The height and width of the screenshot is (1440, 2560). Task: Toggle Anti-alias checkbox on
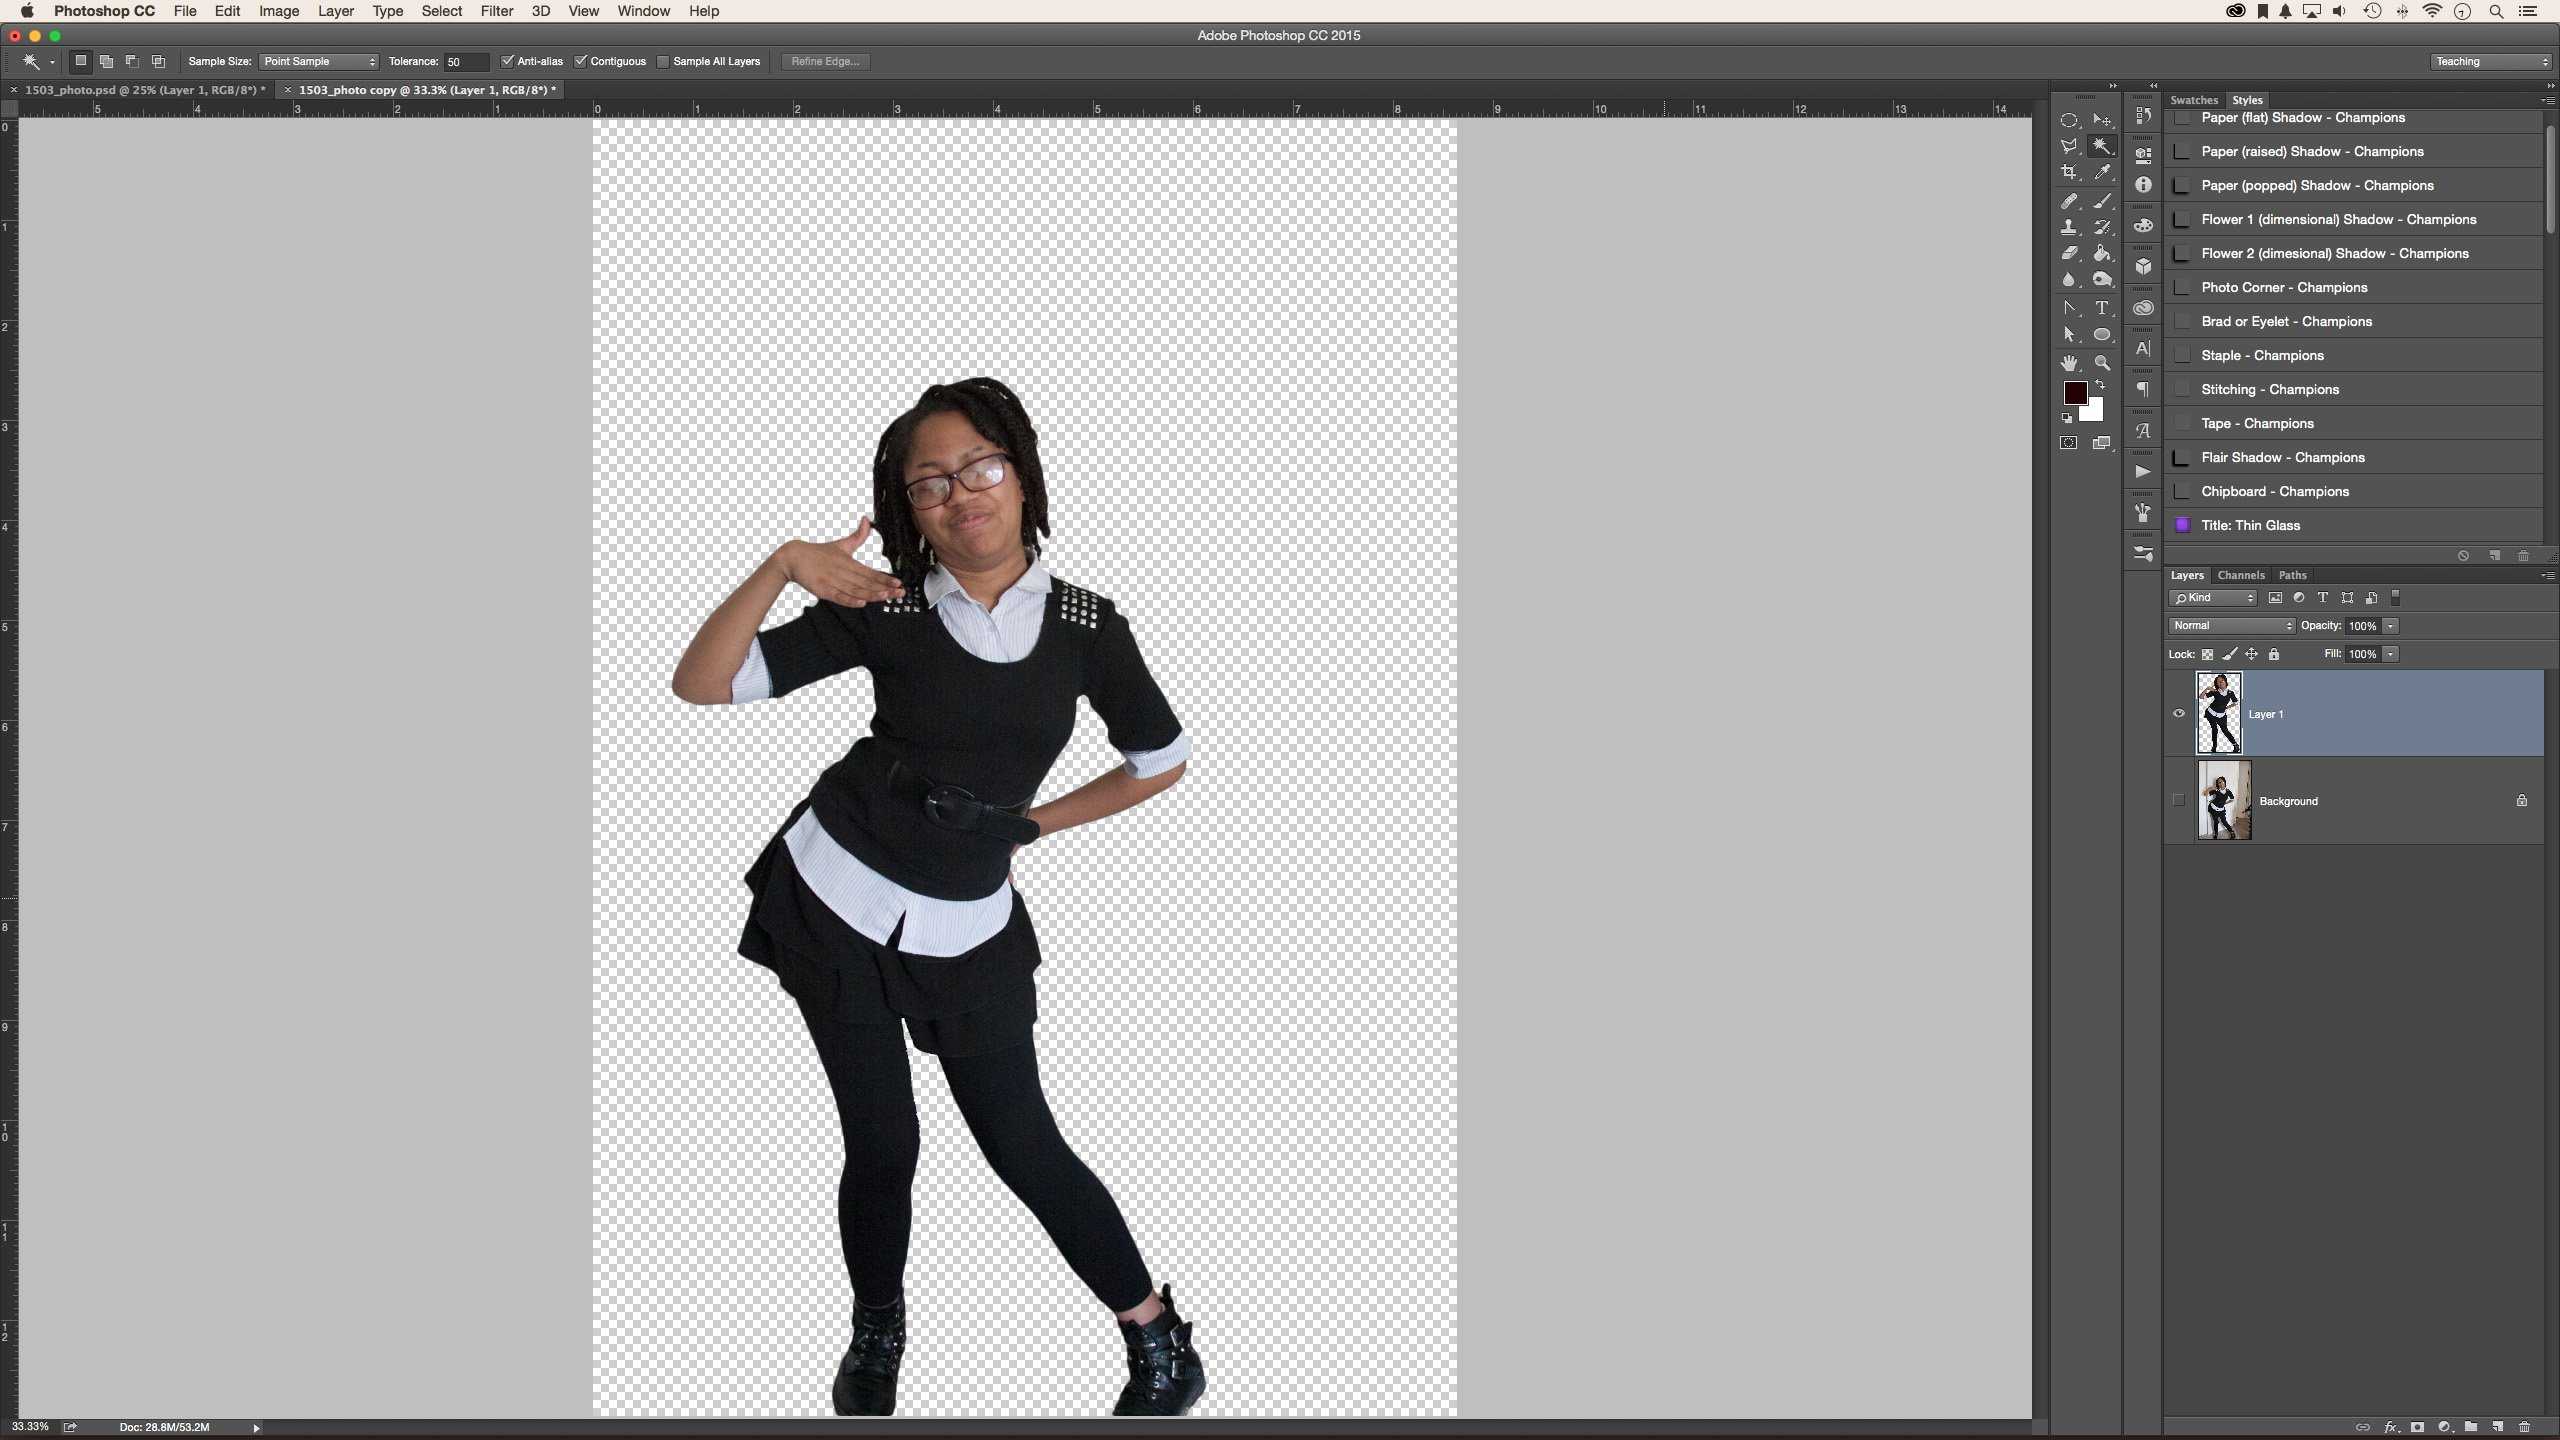(x=510, y=60)
